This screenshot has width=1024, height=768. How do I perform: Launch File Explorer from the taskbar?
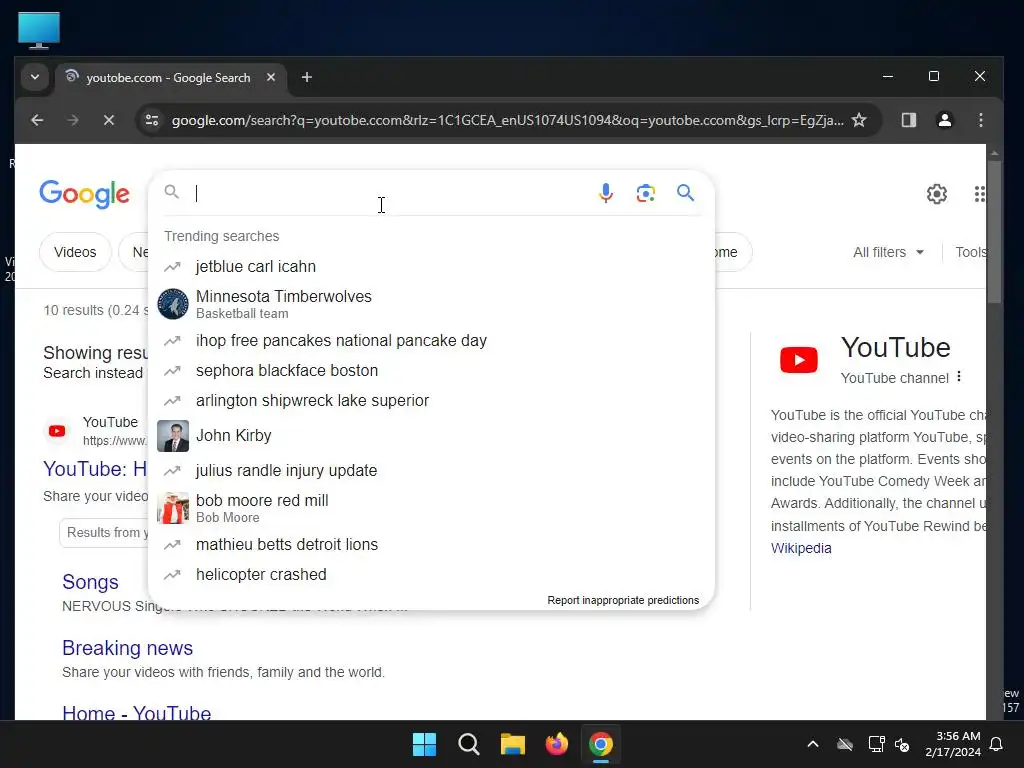click(x=513, y=744)
